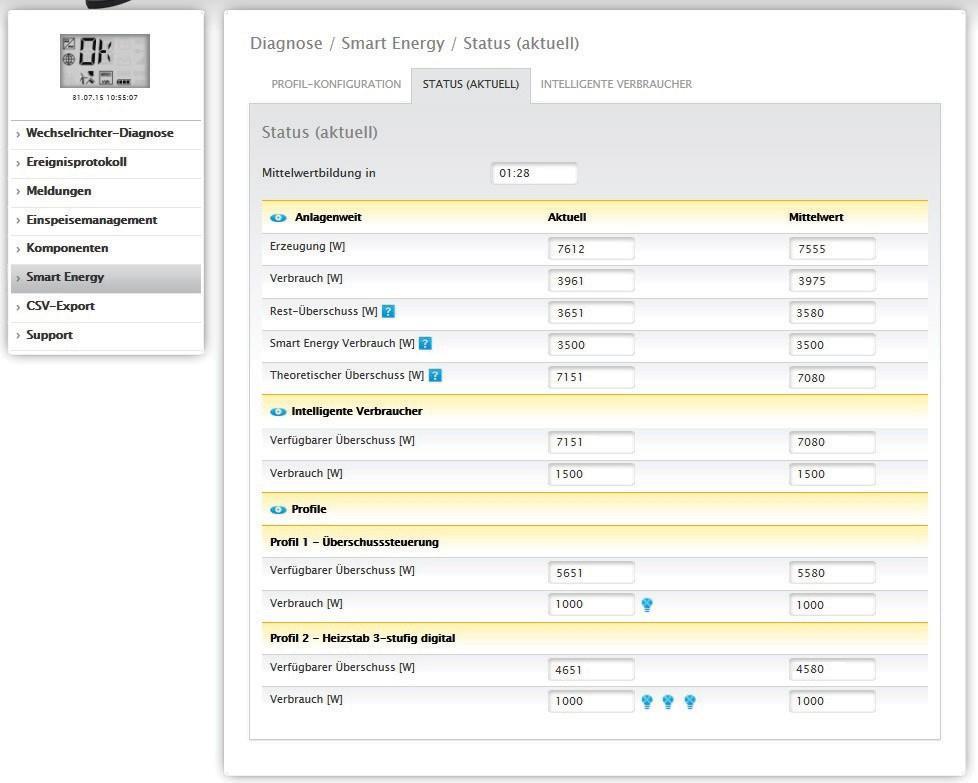Click the Anlagenweit section heading
This screenshot has width=978, height=783.
point(328,217)
